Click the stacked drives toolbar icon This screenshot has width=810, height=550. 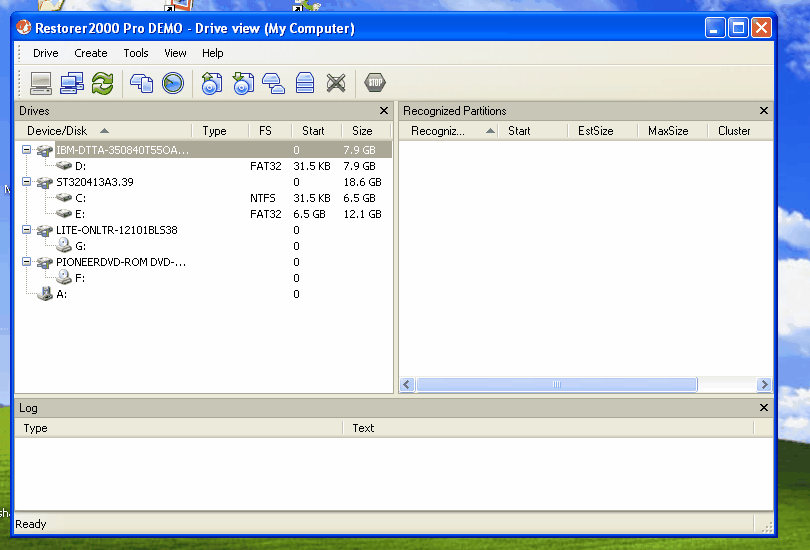coord(305,83)
